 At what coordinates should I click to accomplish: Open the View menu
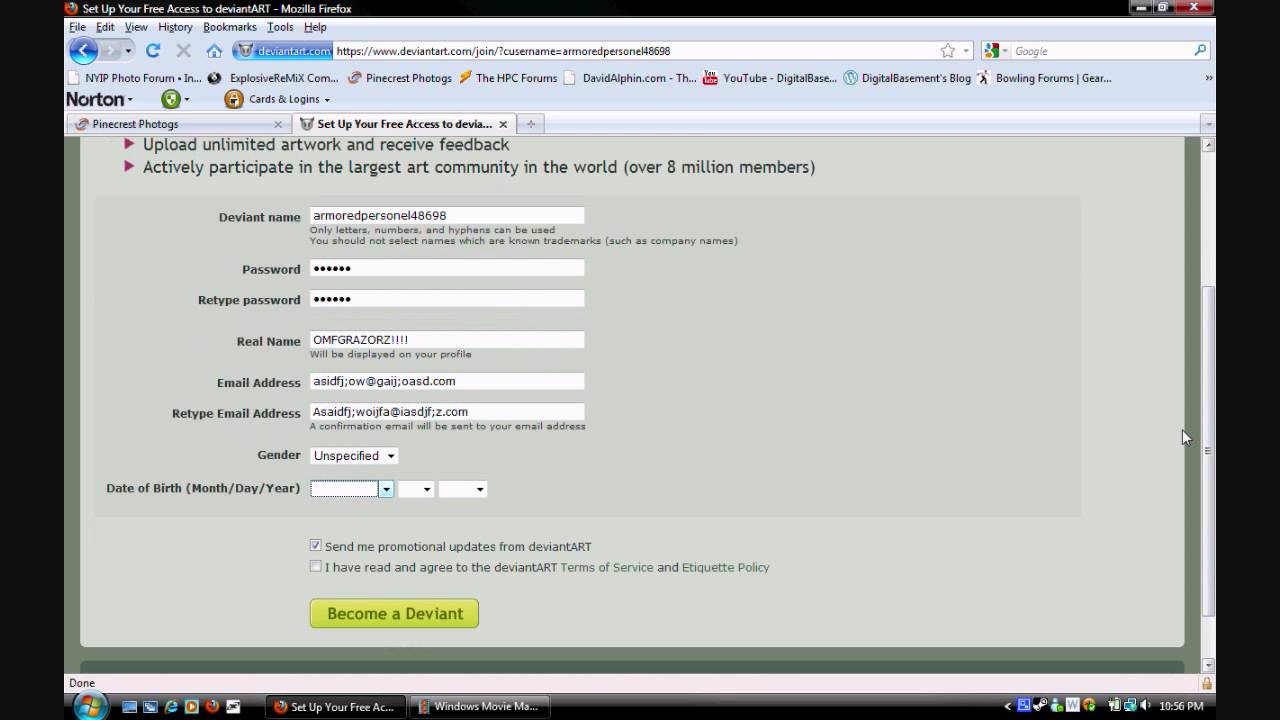click(x=136, y=27)
